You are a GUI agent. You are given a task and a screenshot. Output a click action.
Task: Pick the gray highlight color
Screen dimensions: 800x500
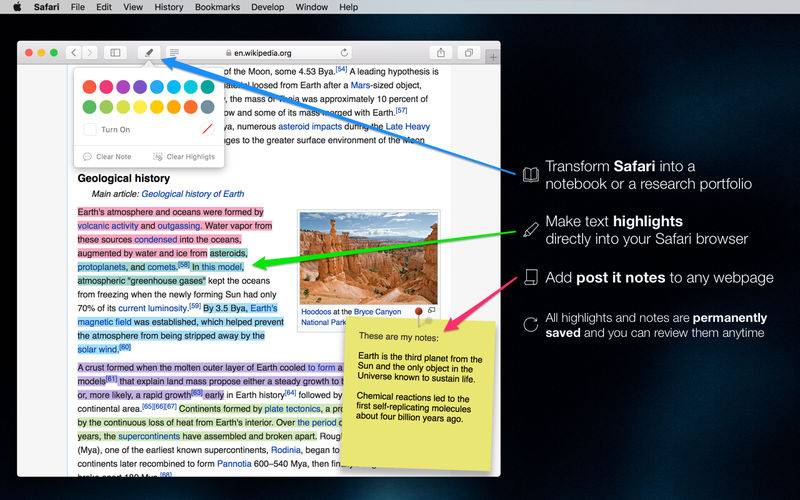click(207, 107)
